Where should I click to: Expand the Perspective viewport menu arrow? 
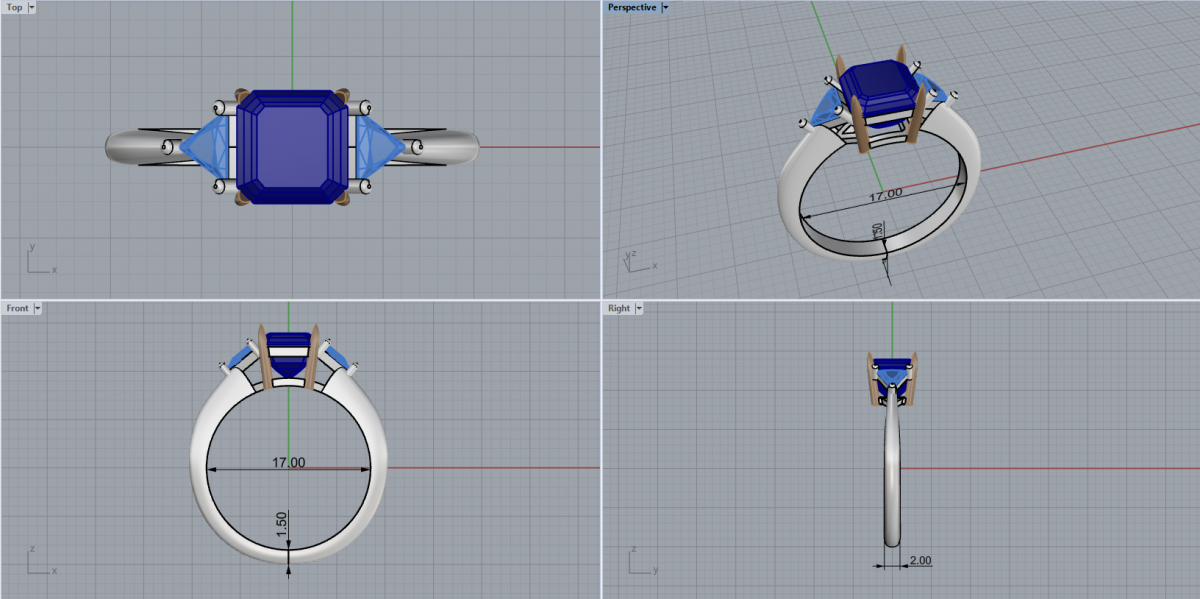click(666, 7)
